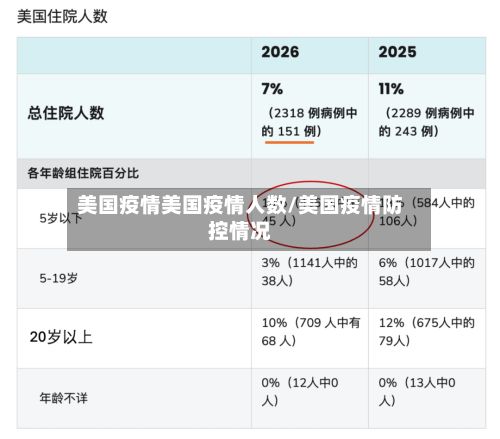500x439 pixels.
Task: Click the 7% value under 2026
Action: coord(272,89)
